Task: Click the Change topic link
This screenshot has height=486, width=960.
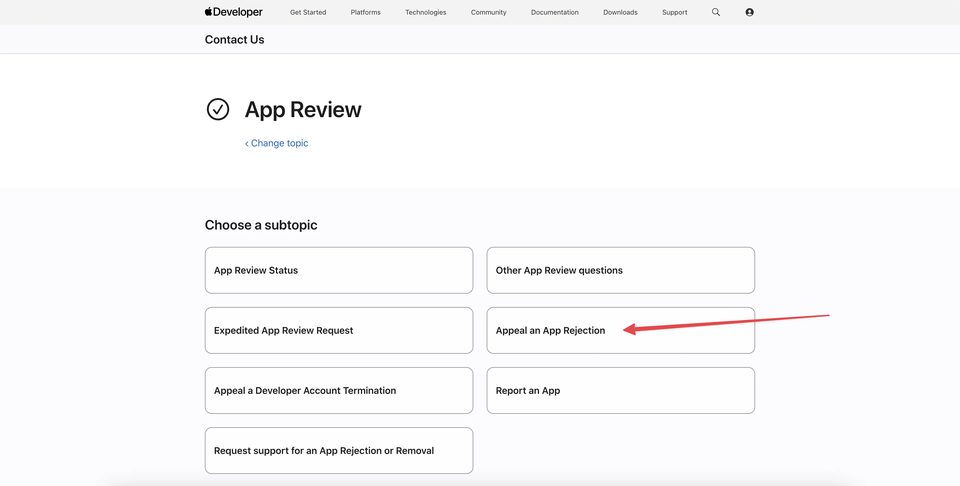Action: tap(277, 143)
